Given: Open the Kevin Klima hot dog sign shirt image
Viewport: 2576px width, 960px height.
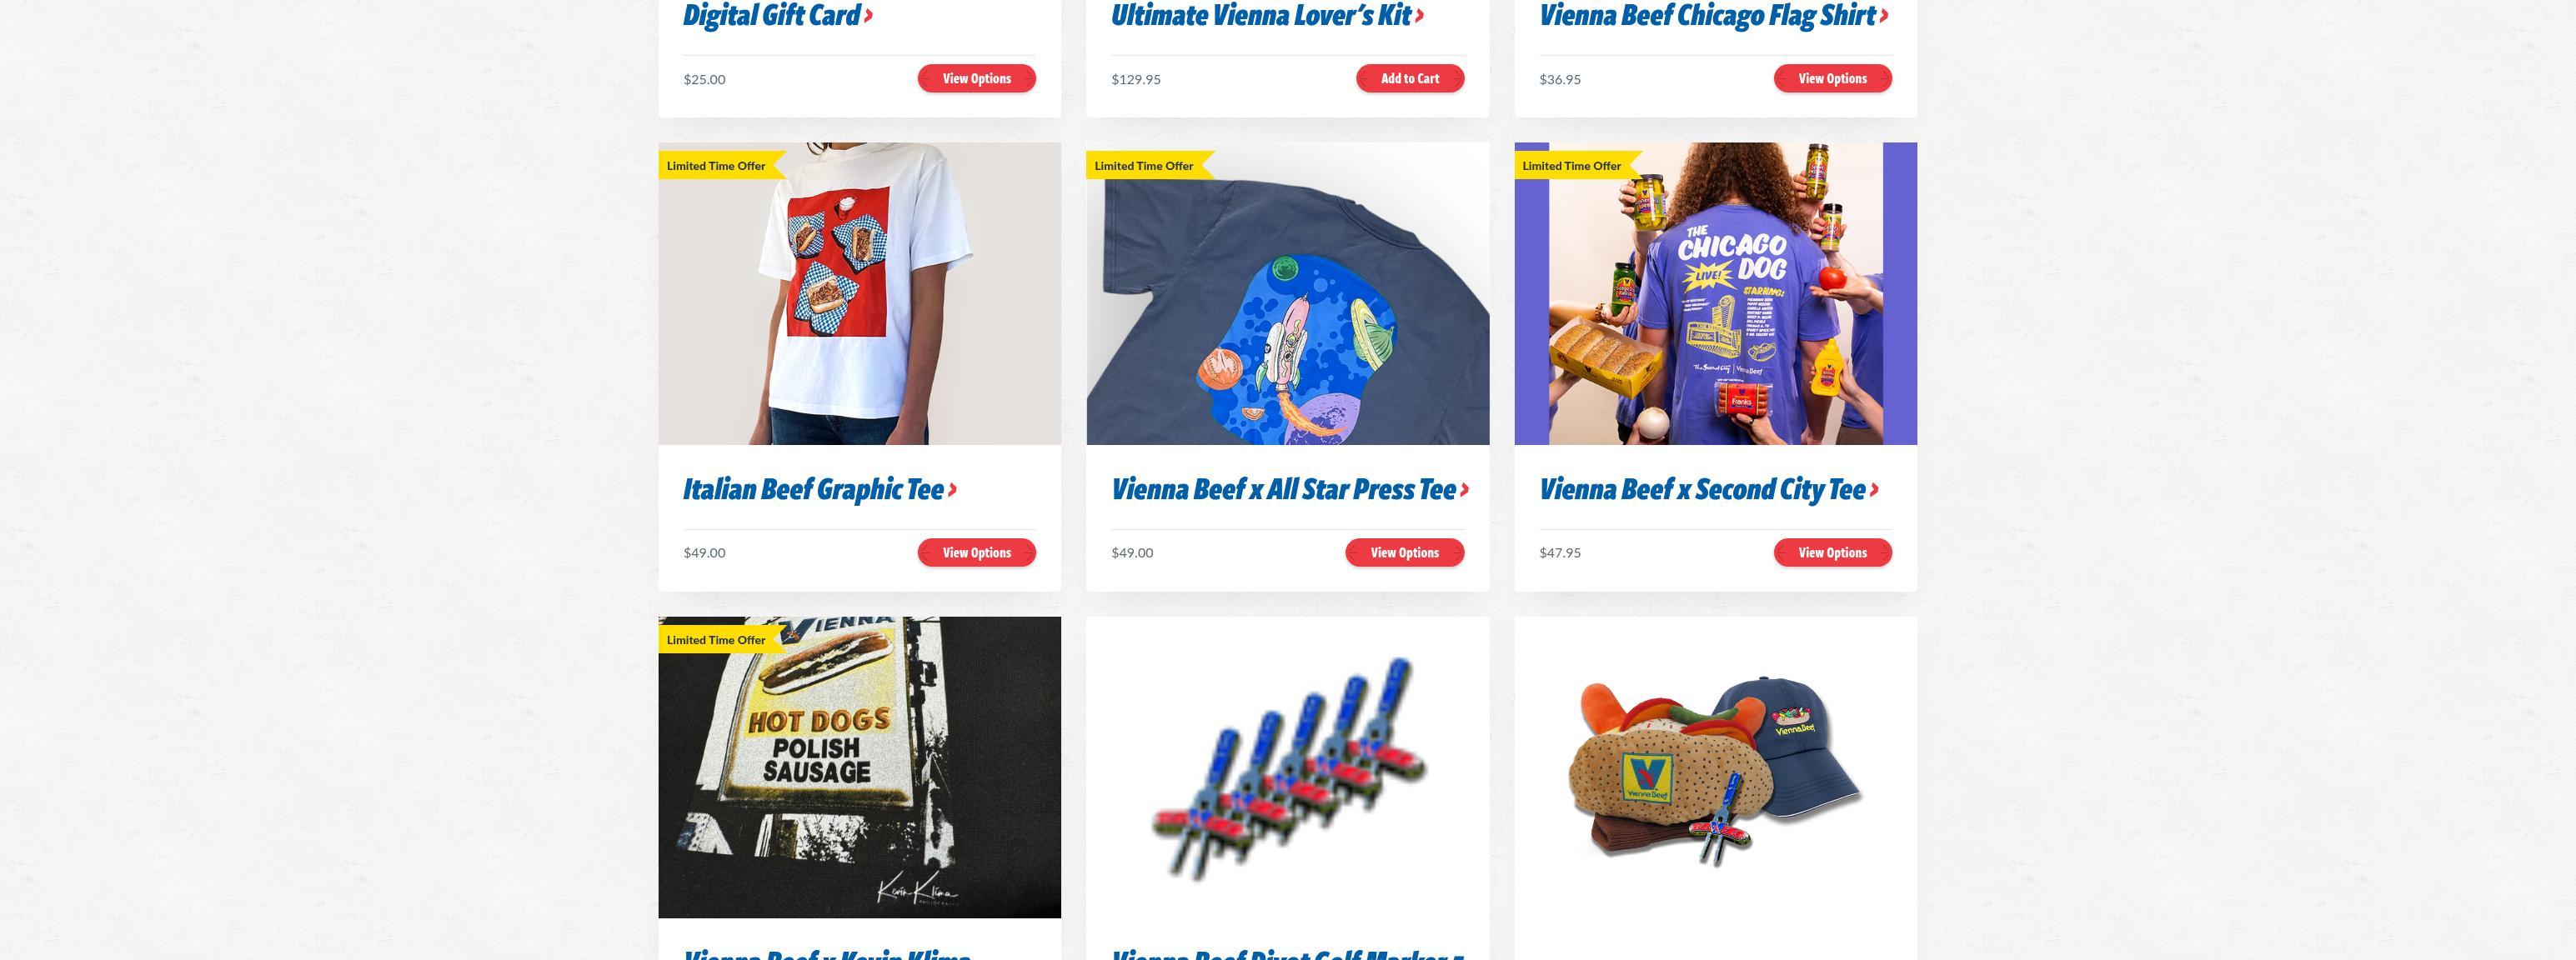Looking at the screenshot, I should click(859, 767).
